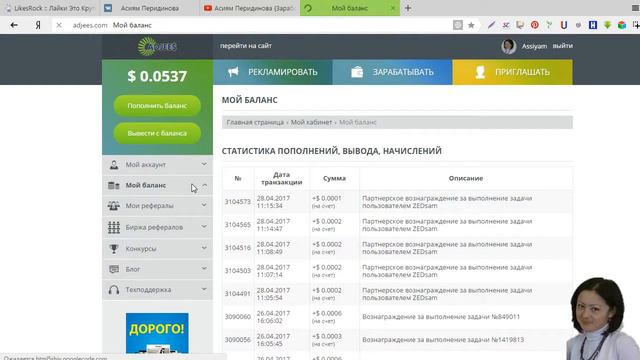
Task: Open the Рекламировать section
Action: (273, 72)
